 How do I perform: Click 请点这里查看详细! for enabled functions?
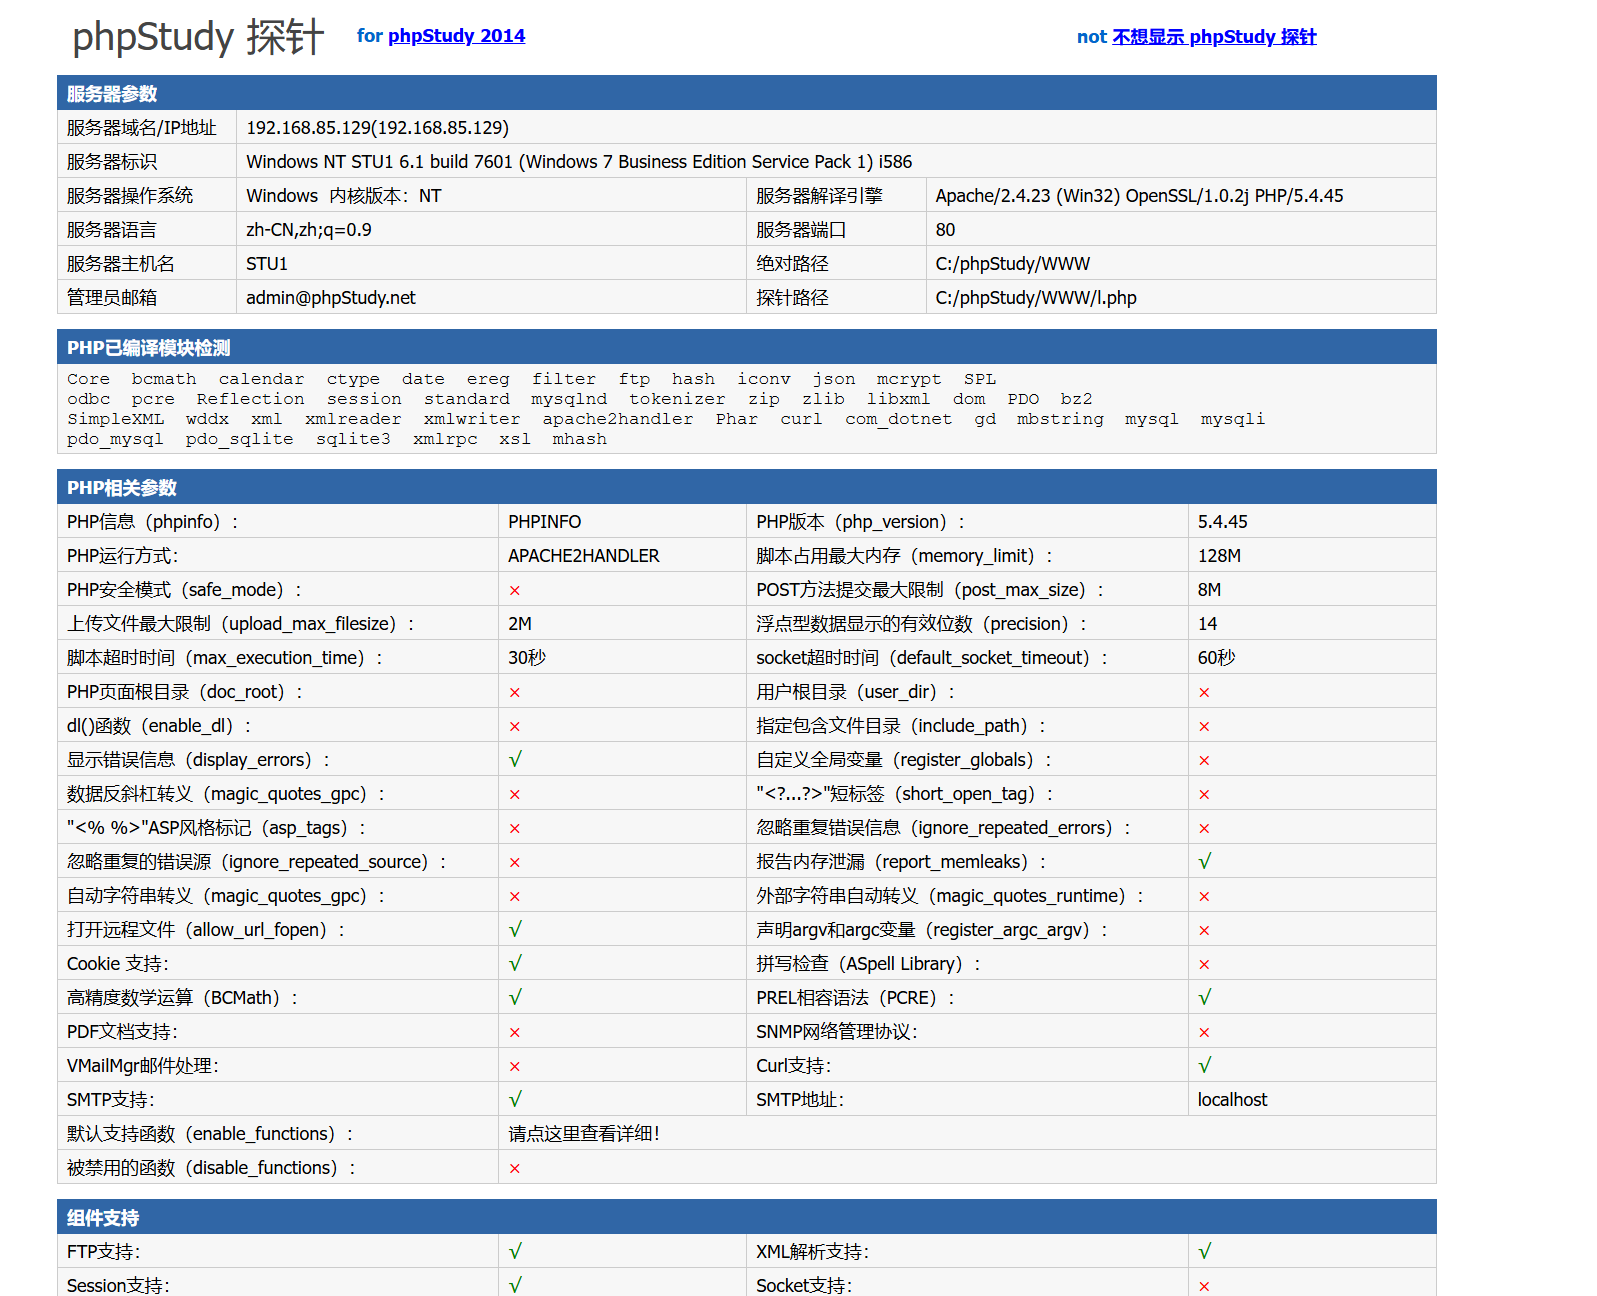584,1134
